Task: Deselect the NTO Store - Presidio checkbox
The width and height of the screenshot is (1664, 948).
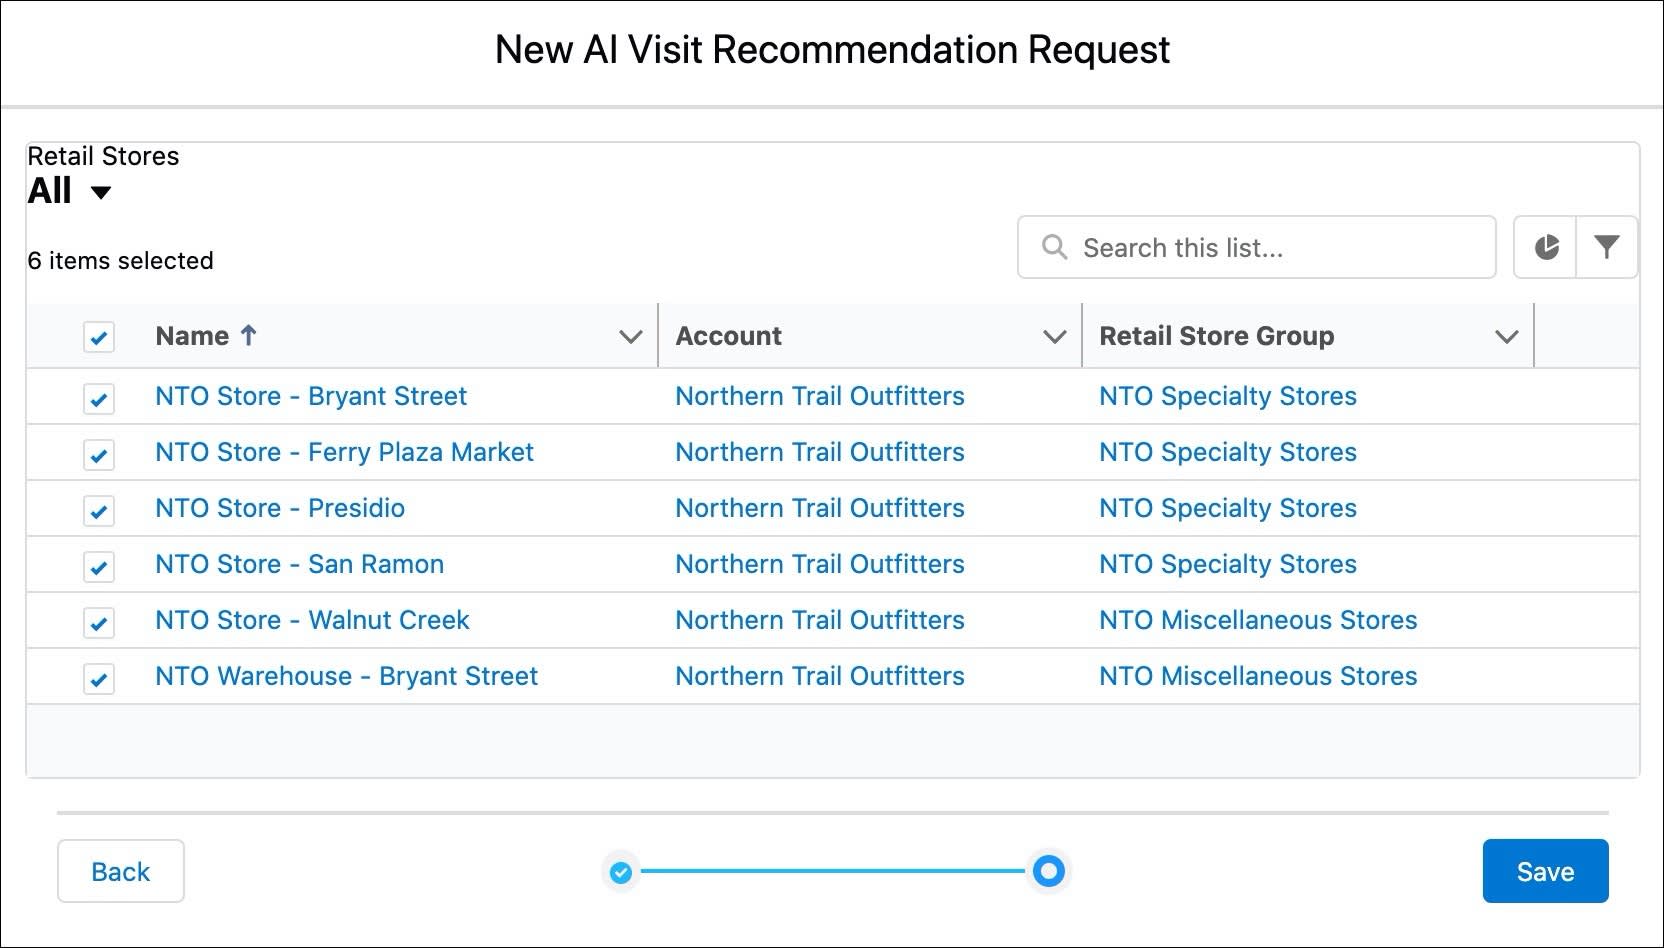Action: coord(98,508)
